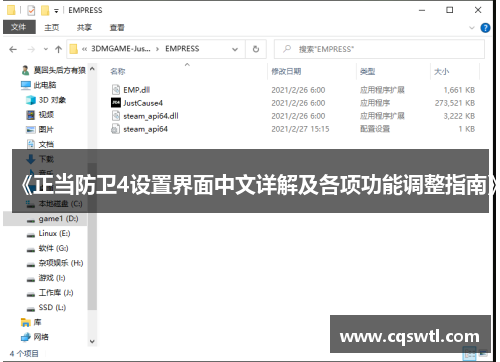Screen dimensions: 500x362
Task: Open recent locations dropdown arrow
Action: (46, 49)
